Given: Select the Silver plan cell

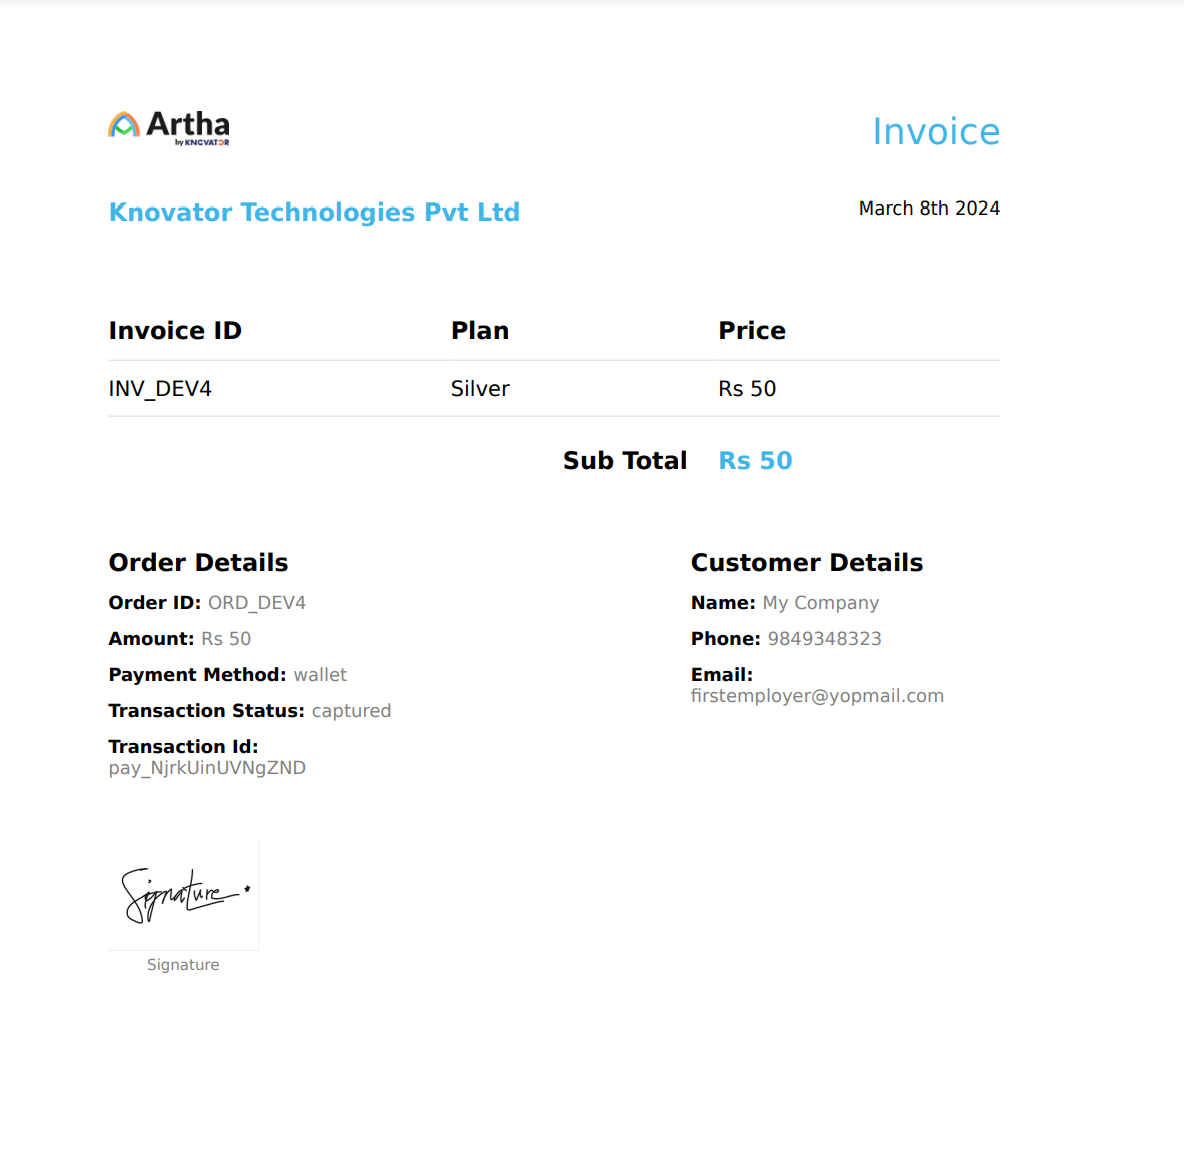Looking at the screenshot, I should [x=479, y=389].
